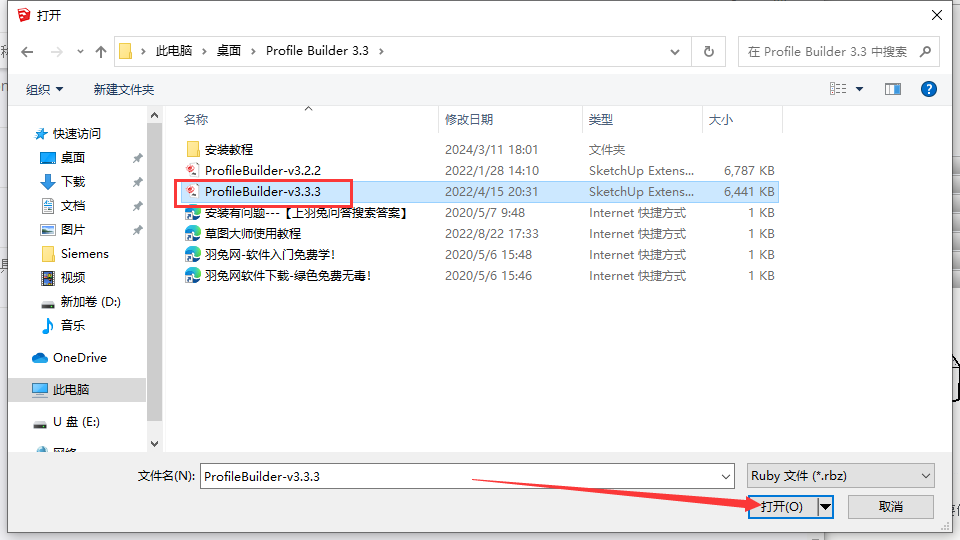960x540 pixels.
Task: Open 音乐 in the sidebar
Action: pyautogui.click(x=73, y=325)
